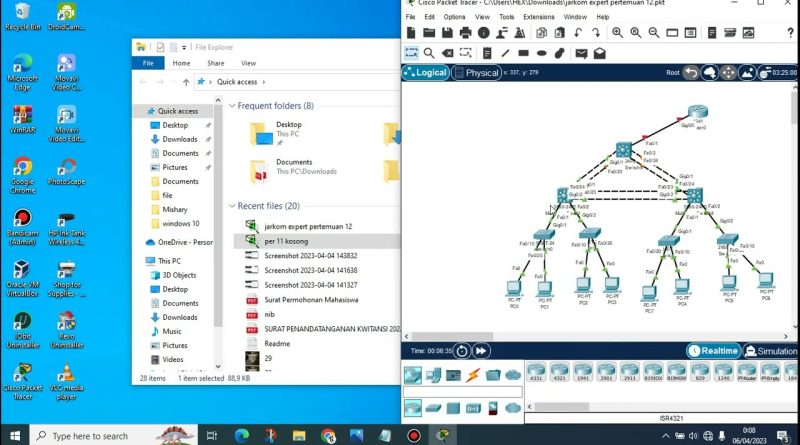Select the 4331 router model
This screenshot has width=800, height=445.
(536, 372)
